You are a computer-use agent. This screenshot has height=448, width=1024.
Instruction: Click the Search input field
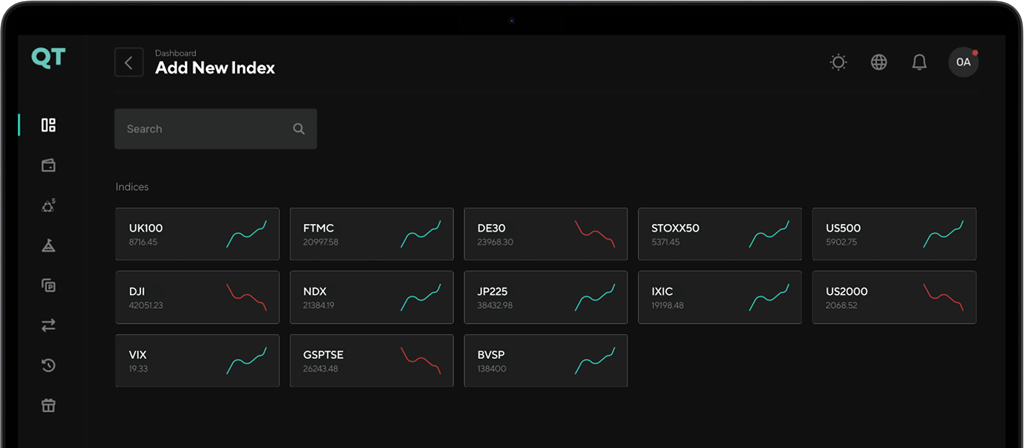200,129
